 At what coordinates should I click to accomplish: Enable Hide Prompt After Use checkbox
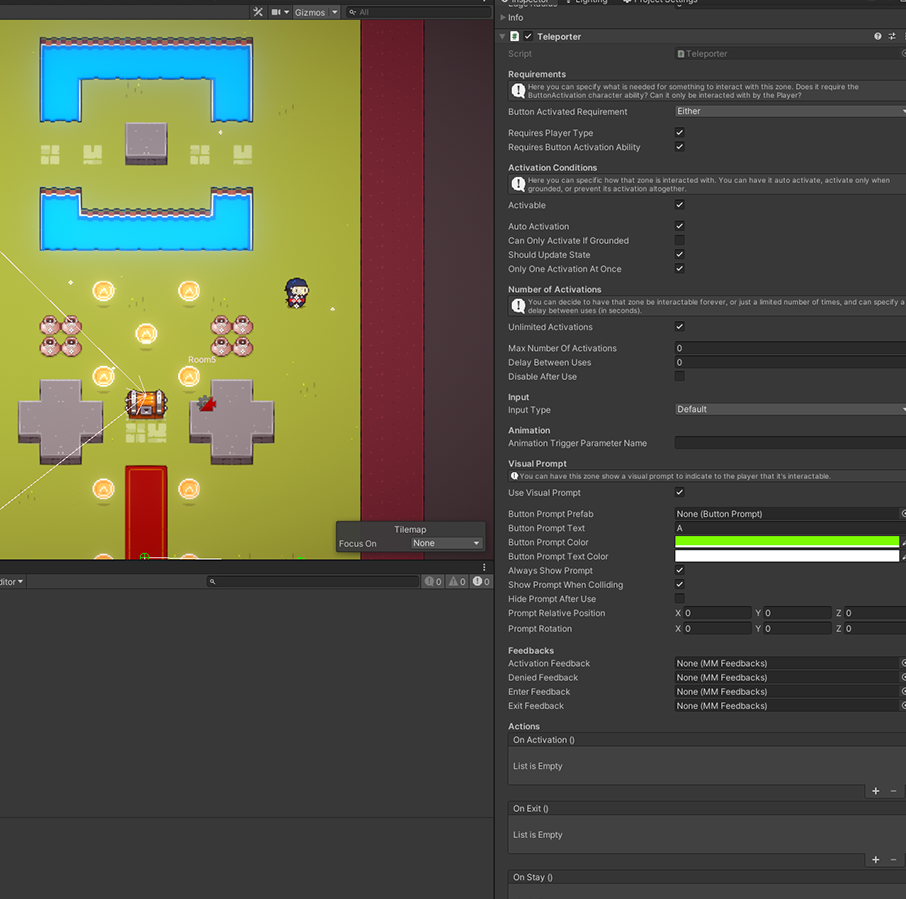pyautogui.click(x=680, y=599)
